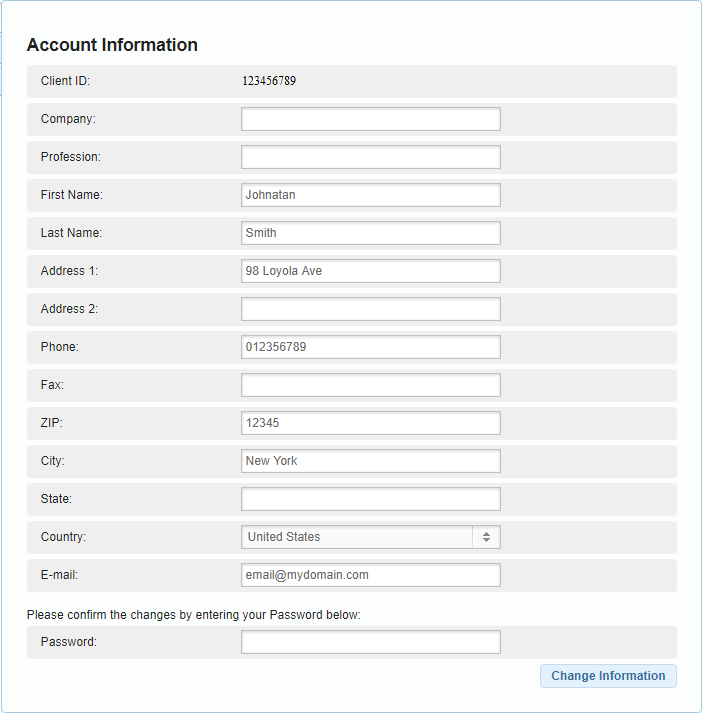Focus the Password confirmation field

pyautogui.click(x=370, y=642)
